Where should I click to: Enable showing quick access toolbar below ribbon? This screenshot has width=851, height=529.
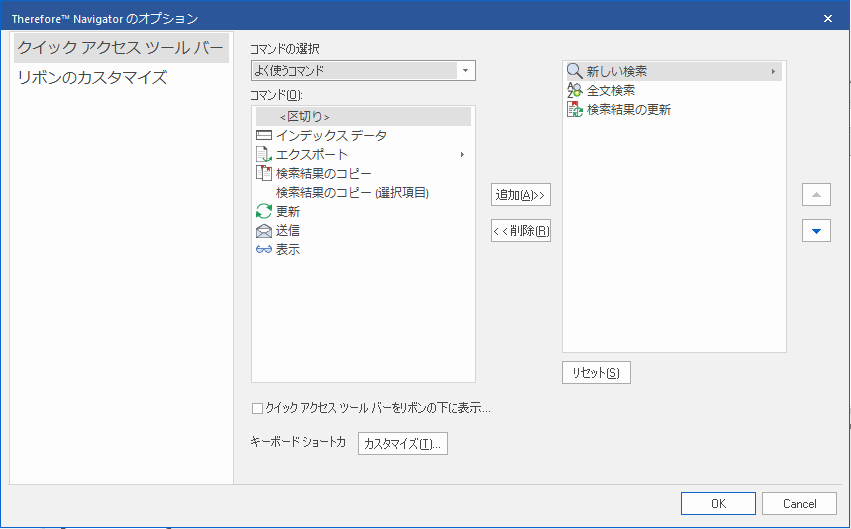pyautogui.click(x=257, y=409)
